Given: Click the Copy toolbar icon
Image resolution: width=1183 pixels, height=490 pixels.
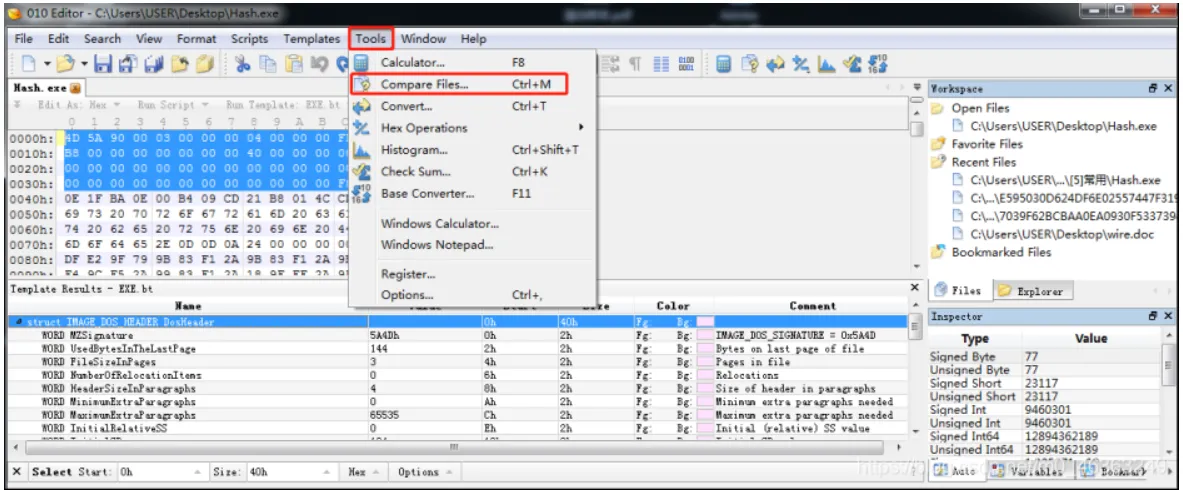Looking at the screenshot, I should [x=268, y=64].
